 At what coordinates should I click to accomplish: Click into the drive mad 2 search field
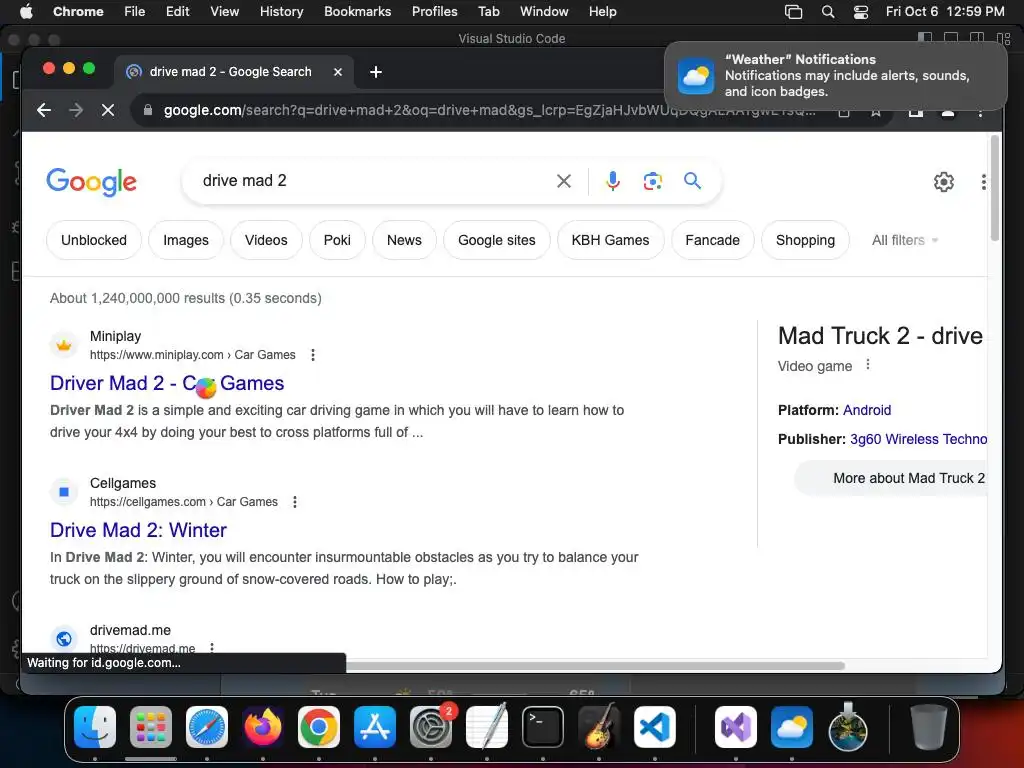(372, 181)
